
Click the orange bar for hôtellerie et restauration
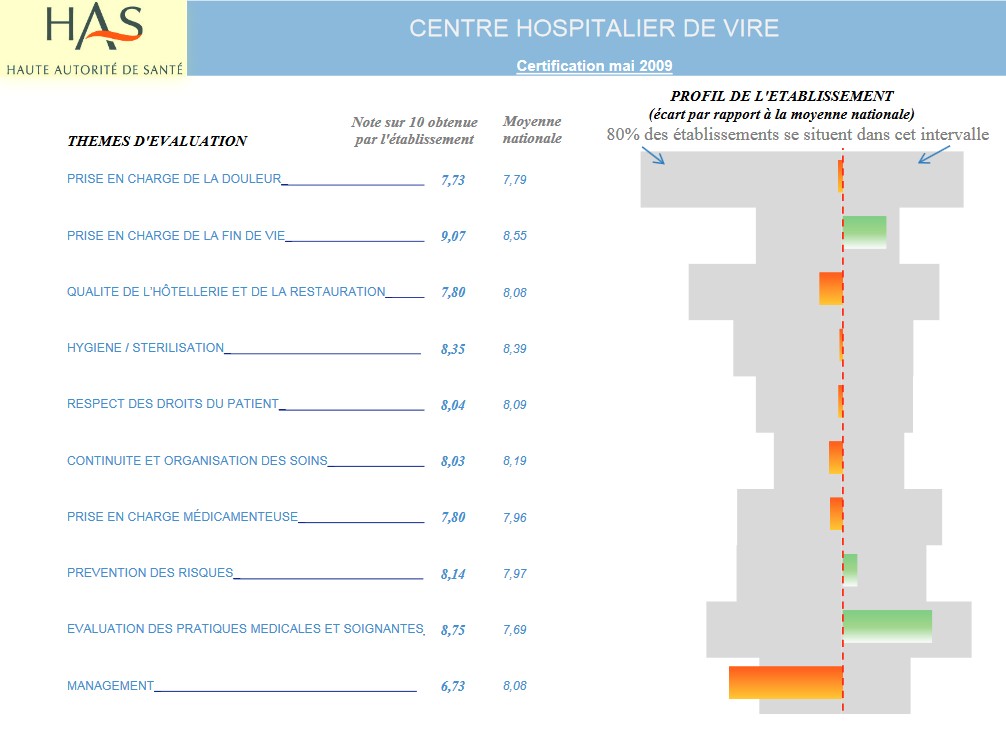[x=831, y=288]
